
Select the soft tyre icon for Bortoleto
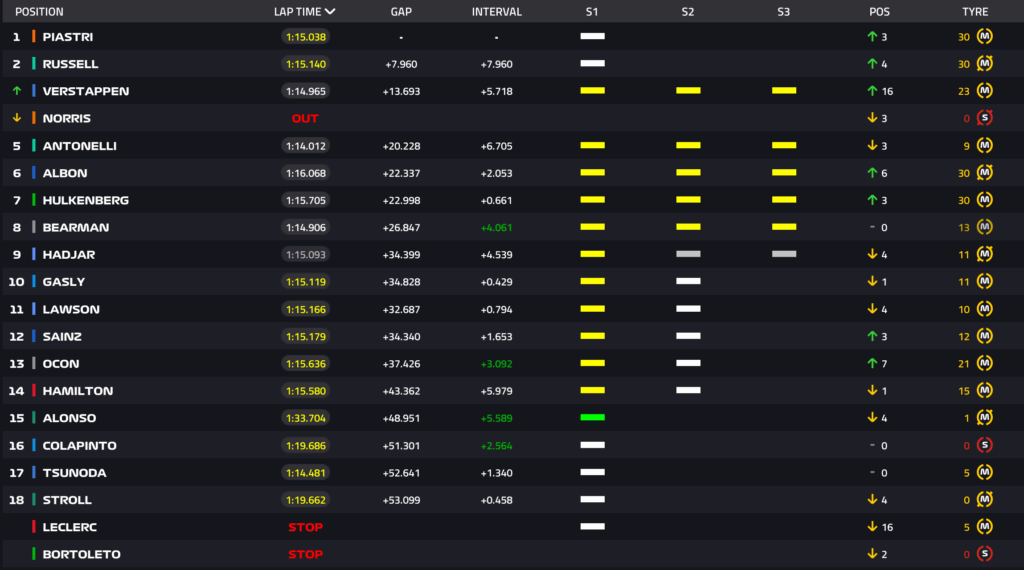tap(984, 554)
